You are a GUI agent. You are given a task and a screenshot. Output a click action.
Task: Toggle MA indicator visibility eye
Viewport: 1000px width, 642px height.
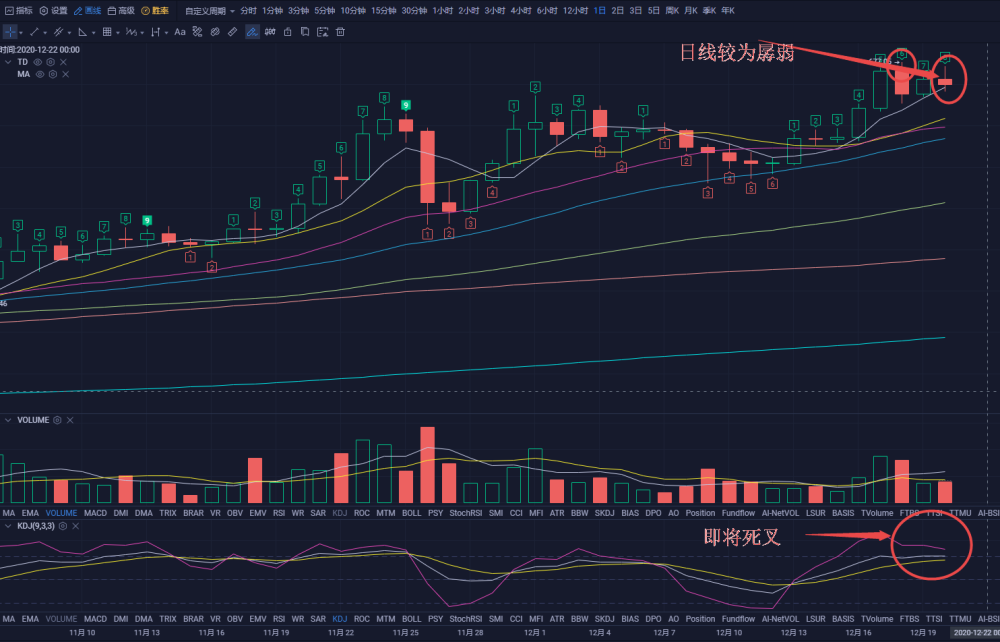tap(40, 74)
